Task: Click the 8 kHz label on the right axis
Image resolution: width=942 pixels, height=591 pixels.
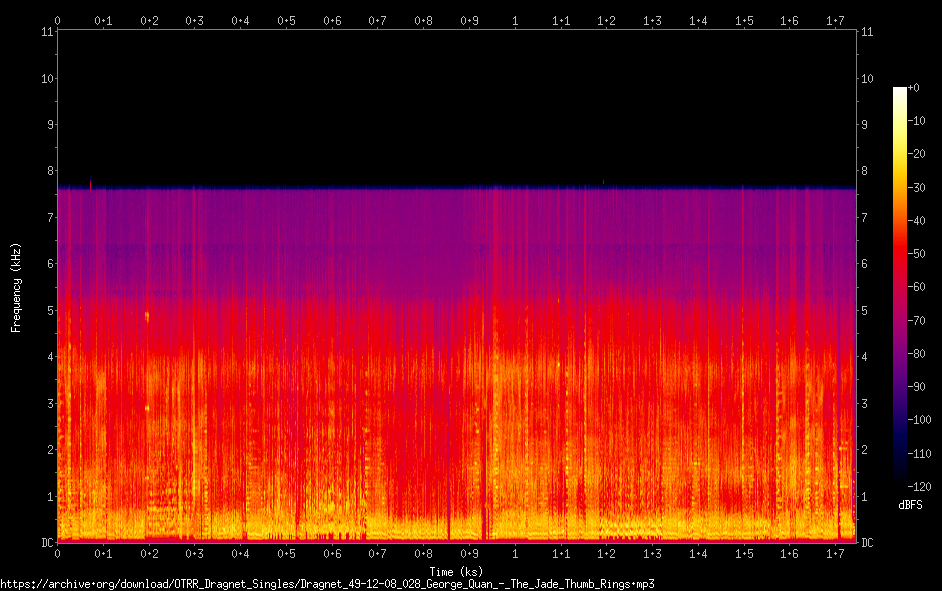Action: [x=865, y=171]
